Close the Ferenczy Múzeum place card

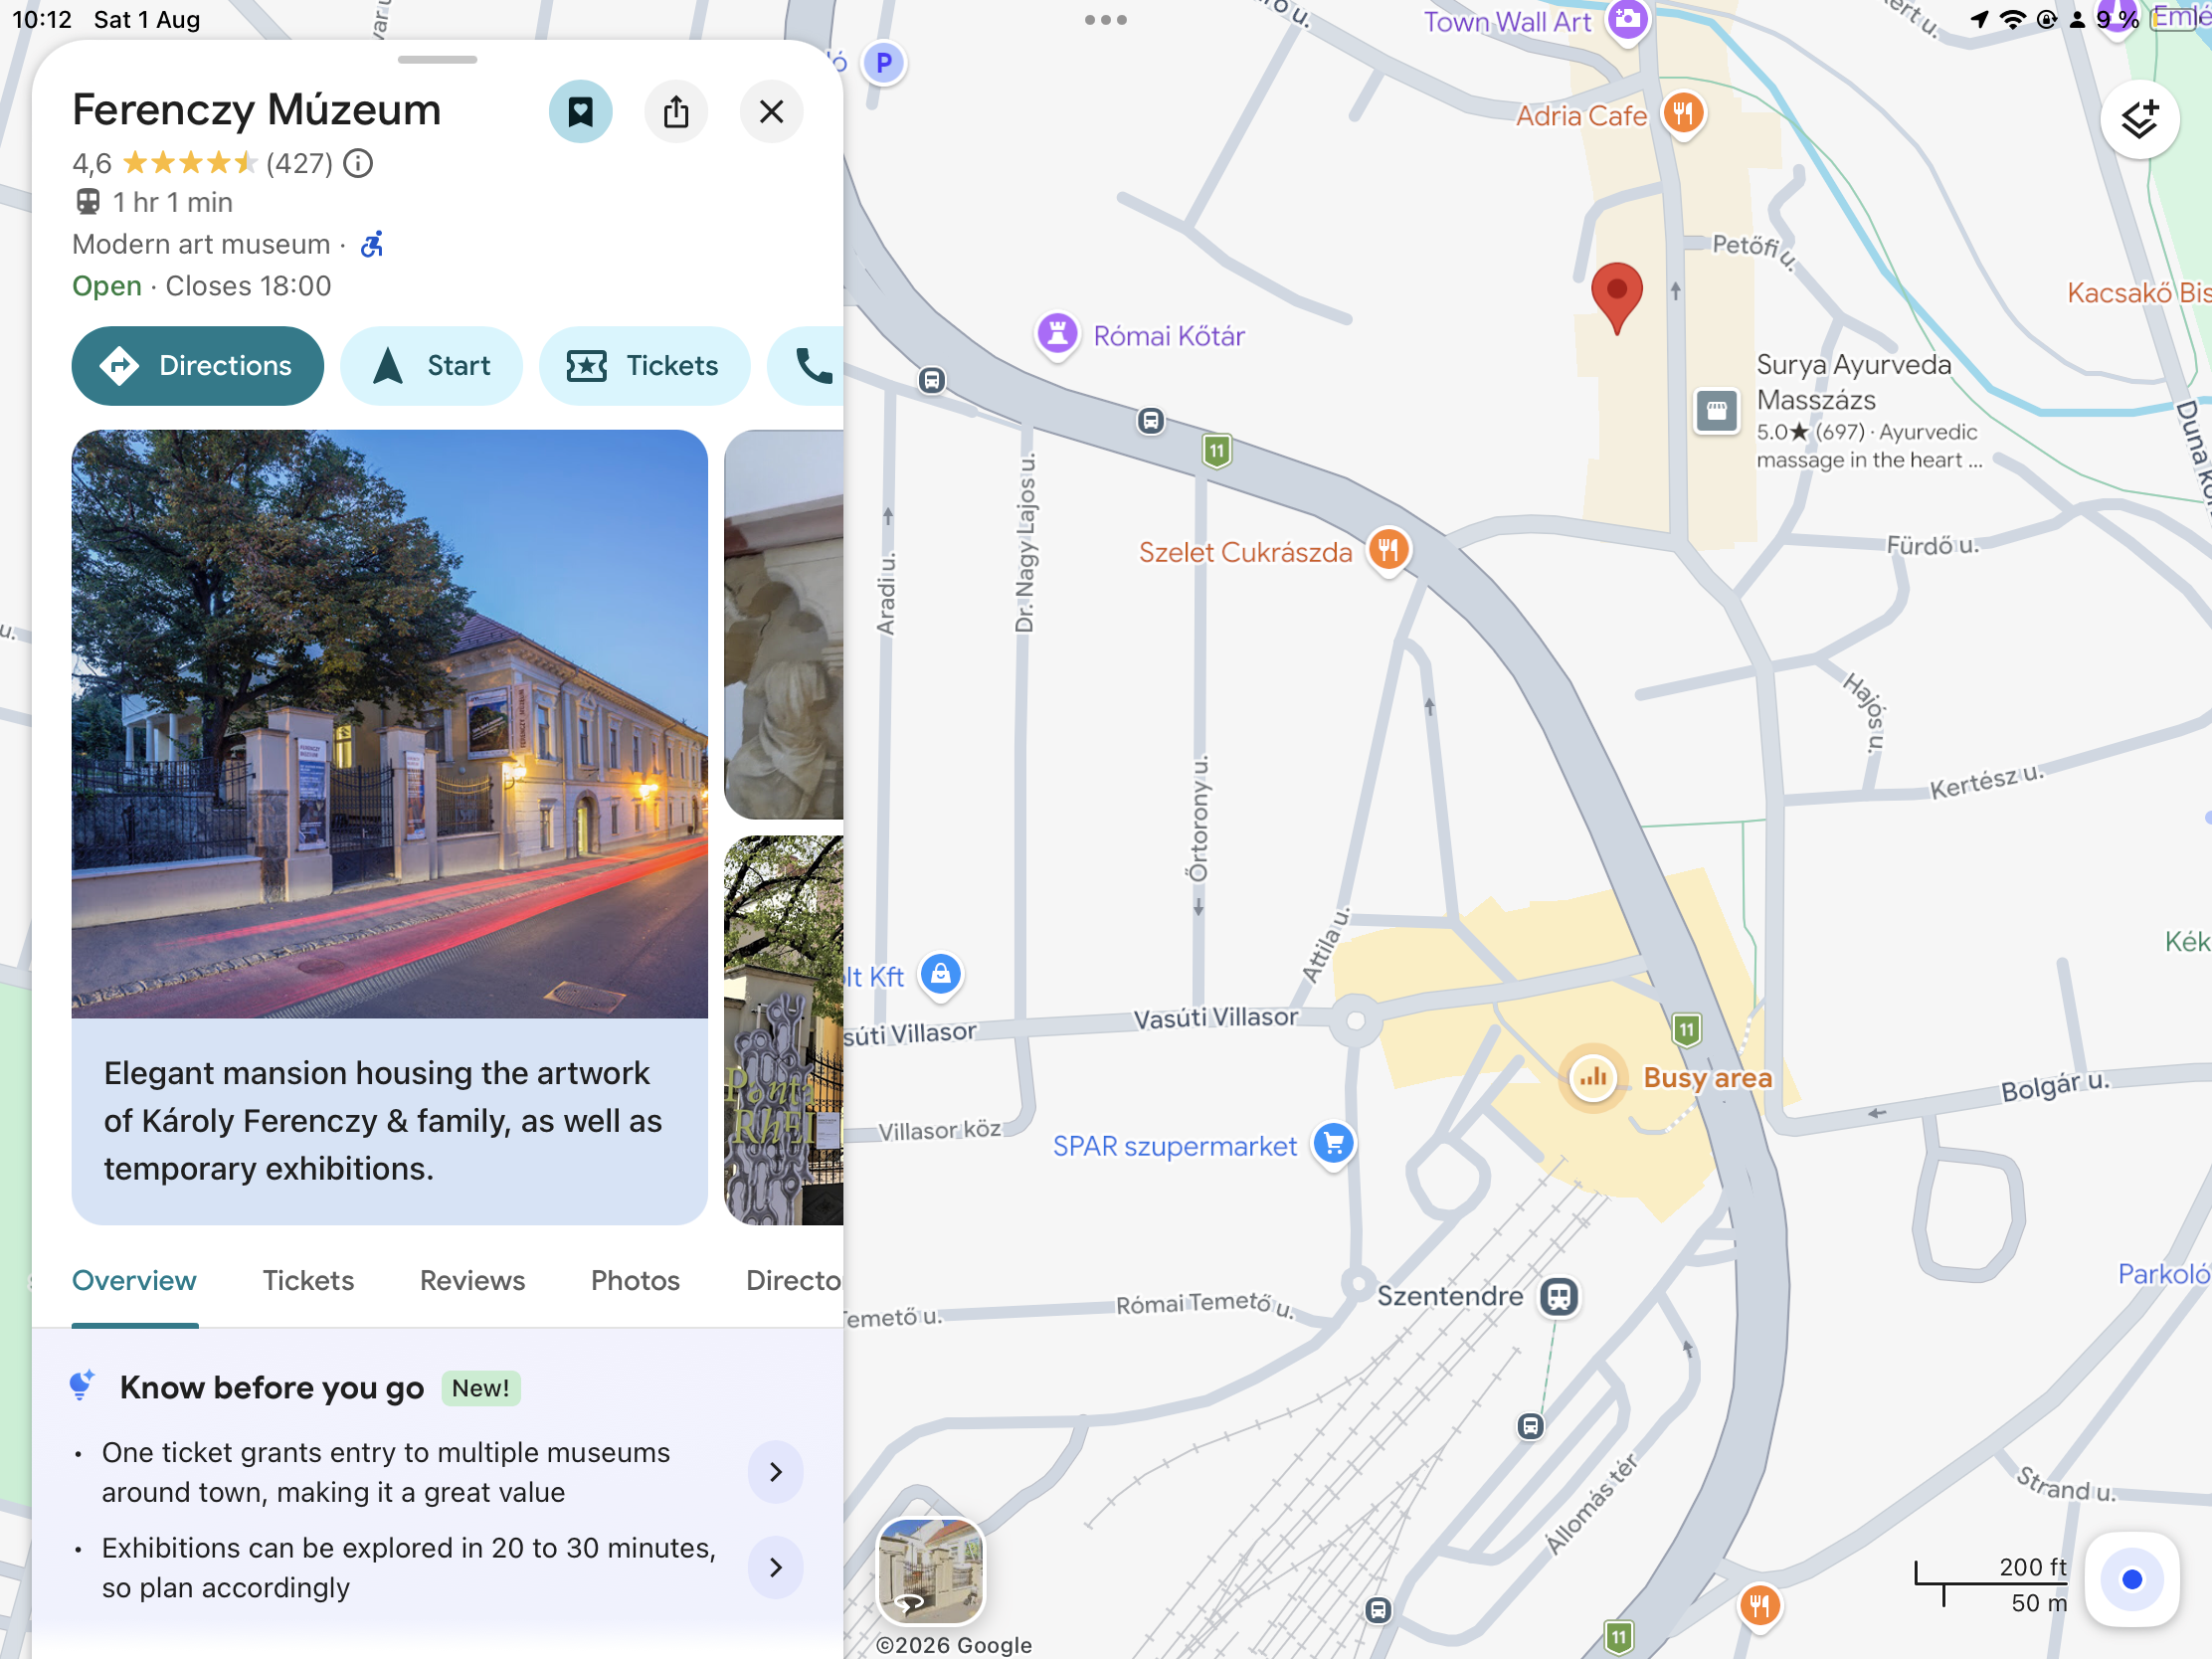tap(771, 111)
